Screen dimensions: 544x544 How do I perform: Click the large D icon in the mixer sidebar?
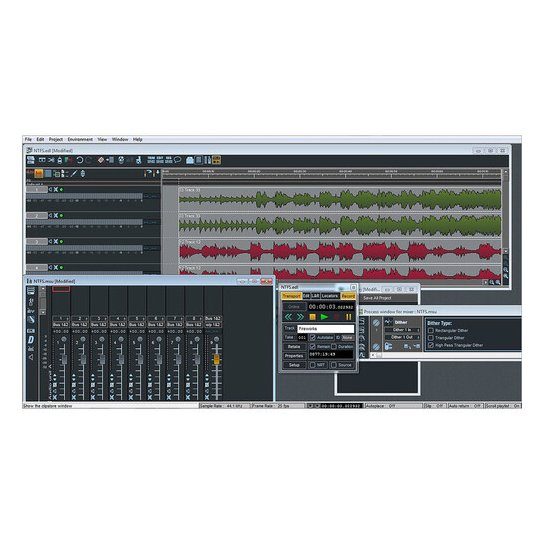(31, 340)
